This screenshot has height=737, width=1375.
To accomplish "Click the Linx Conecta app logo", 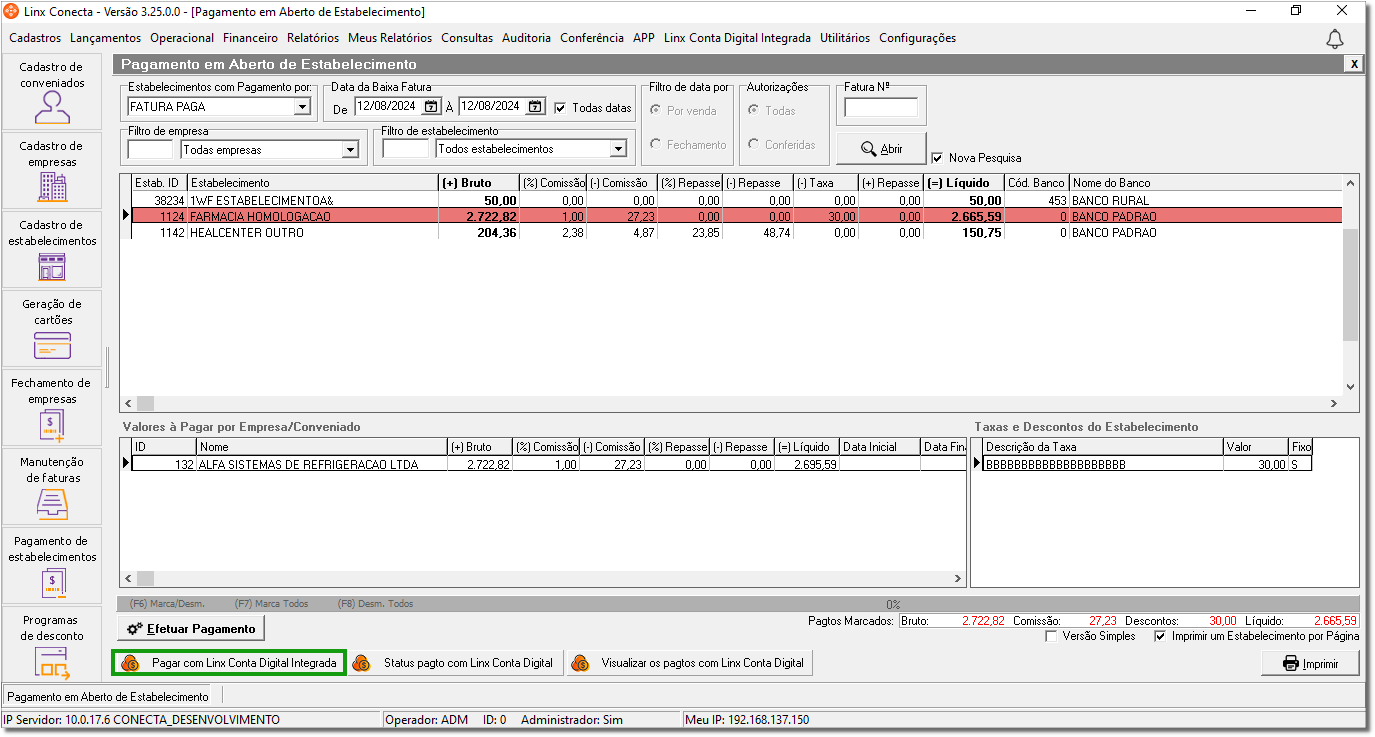I will (11, 11).
